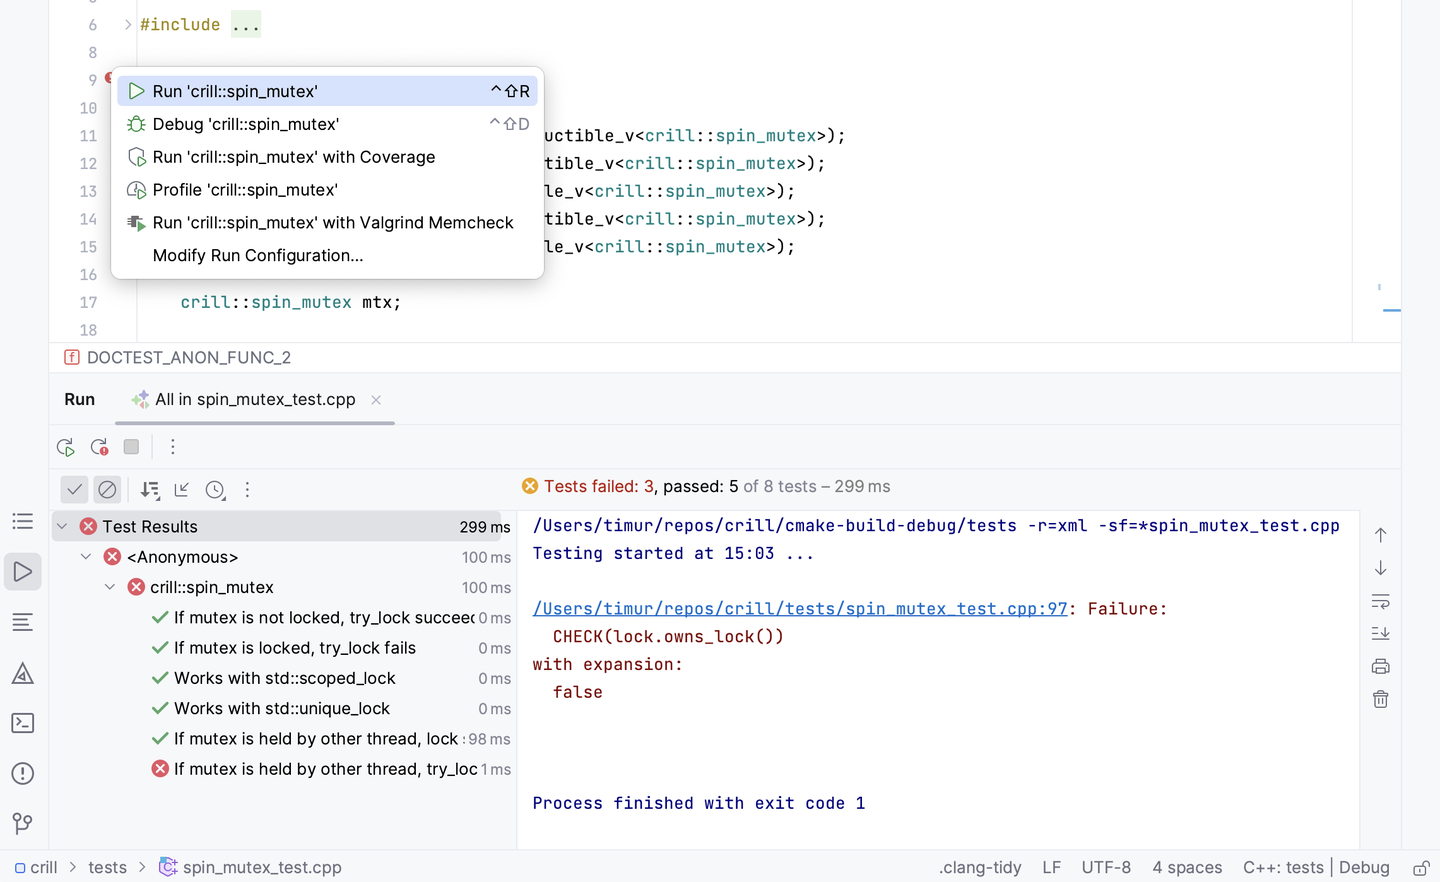Image resolution: width=1440 pixels, height=882 pixels.
Task: Rerun only the failed tests
Action: click(99, 447)
